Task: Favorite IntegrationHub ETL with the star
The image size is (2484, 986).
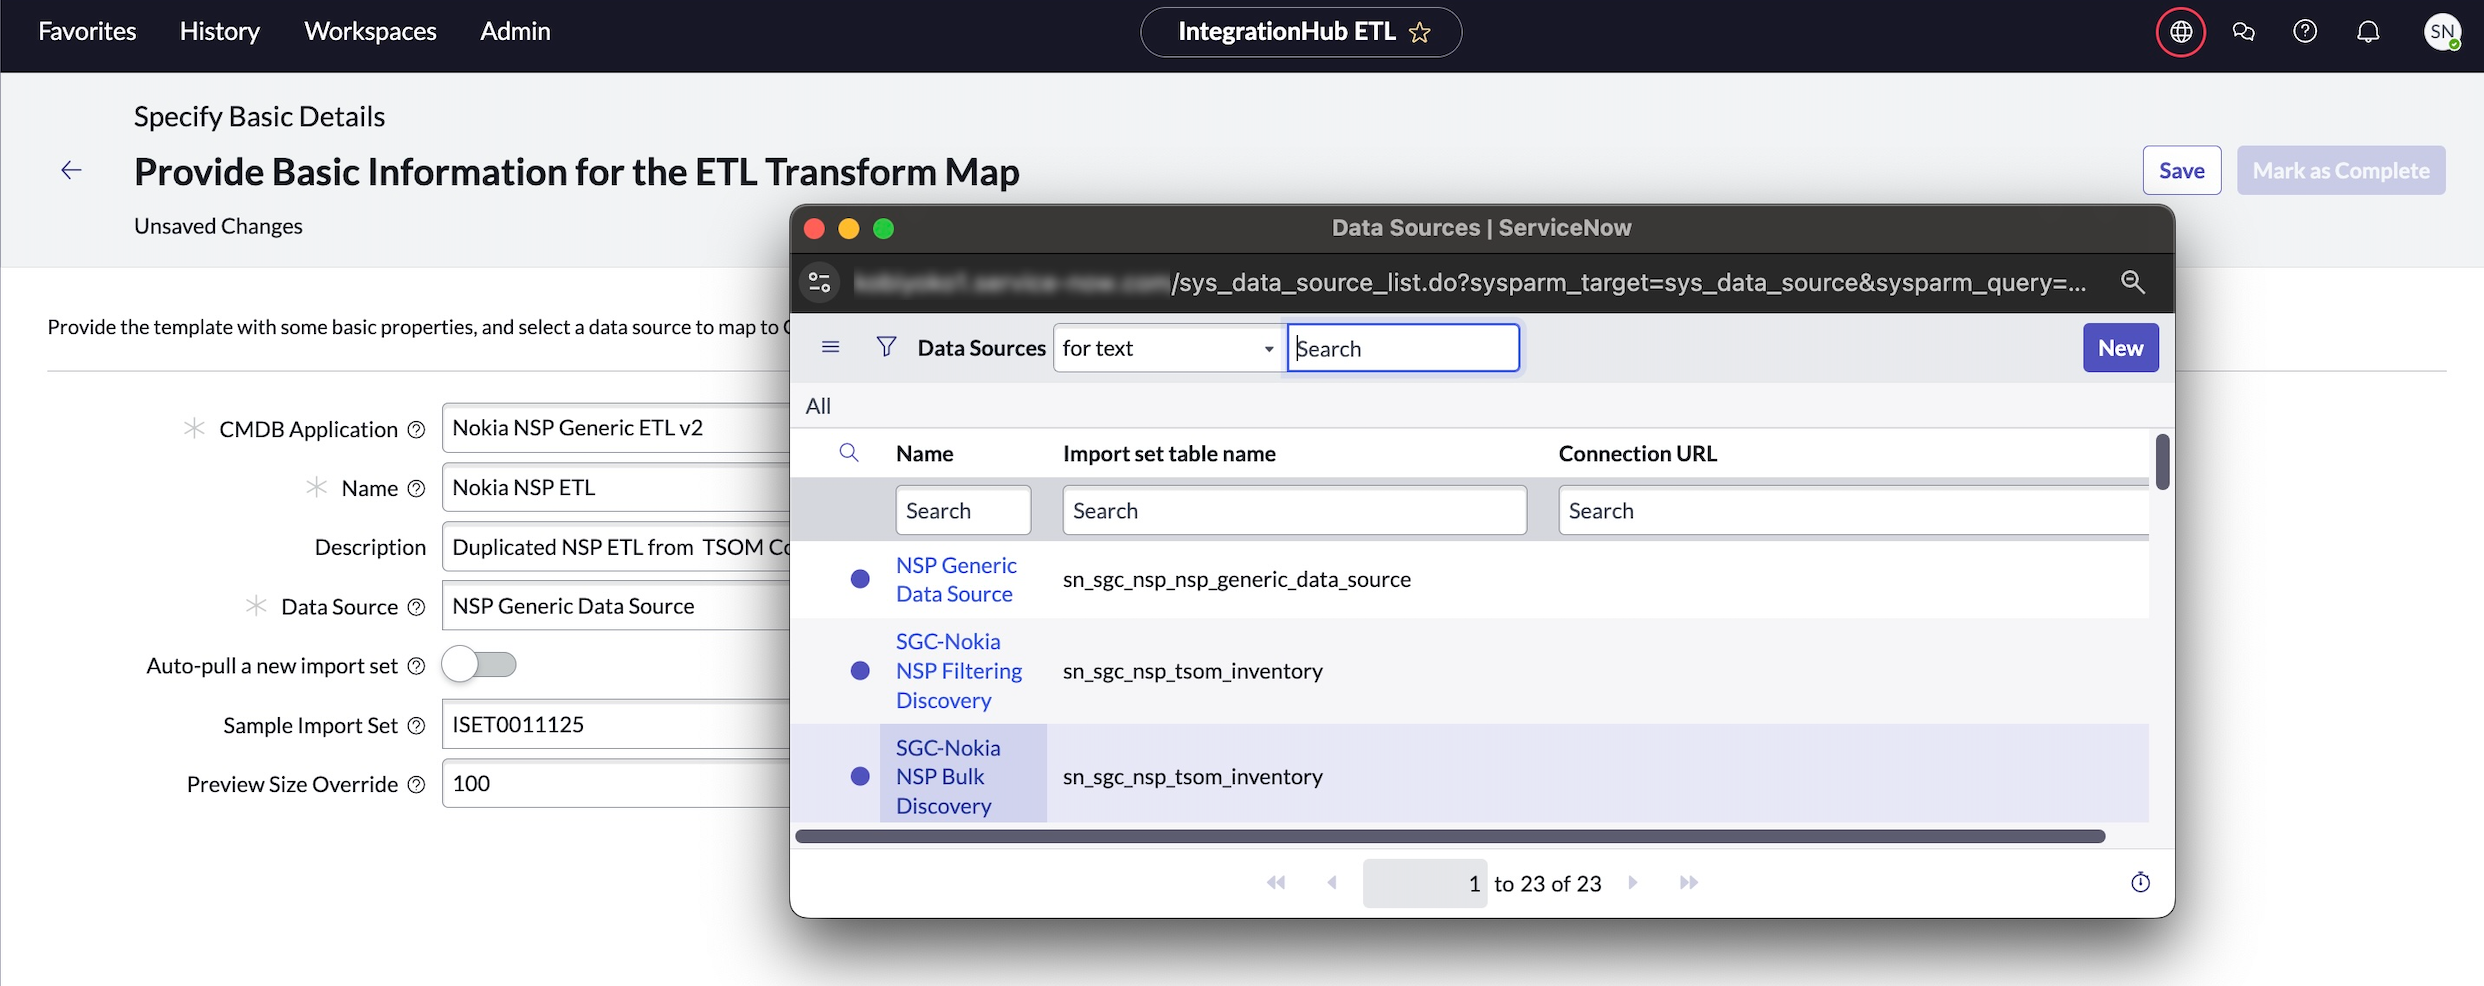Action: tap(1420, 32)
